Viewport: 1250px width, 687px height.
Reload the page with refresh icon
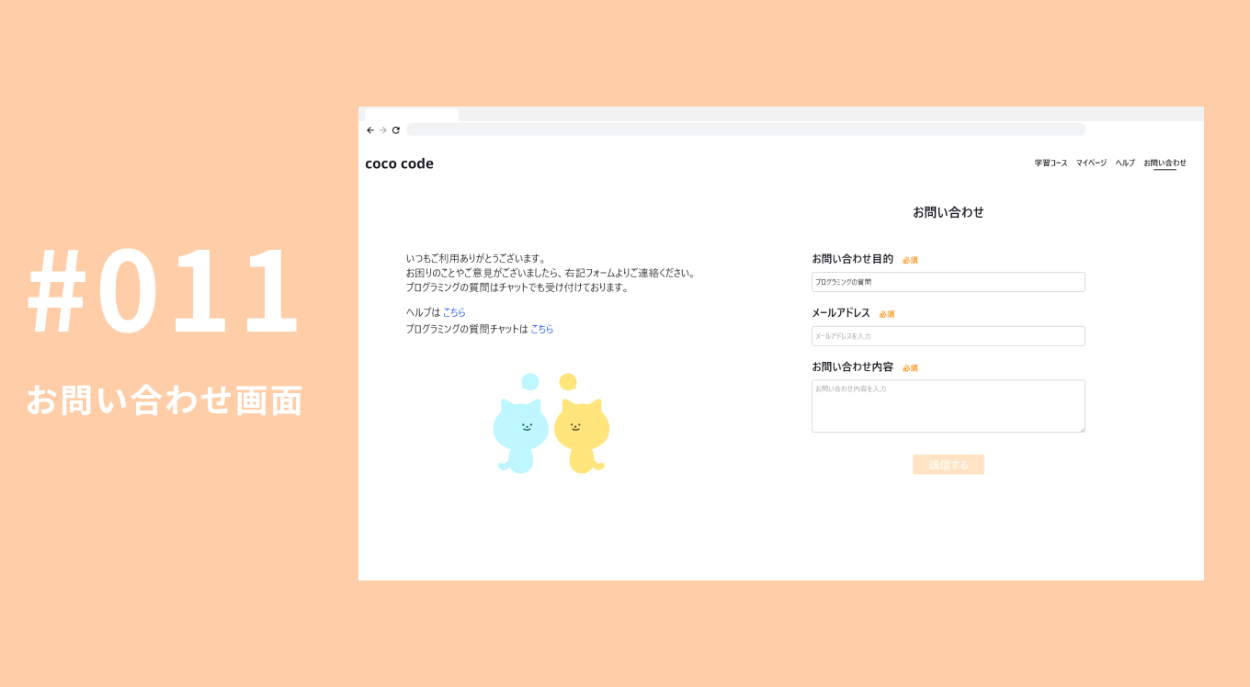[396, 130]
